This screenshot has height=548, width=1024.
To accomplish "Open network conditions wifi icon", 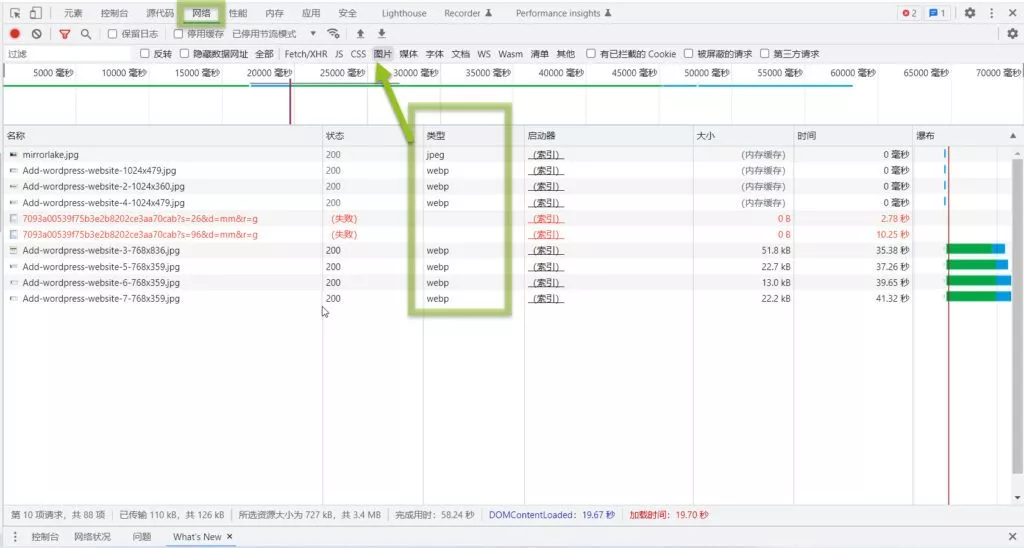I will point(333,33).
